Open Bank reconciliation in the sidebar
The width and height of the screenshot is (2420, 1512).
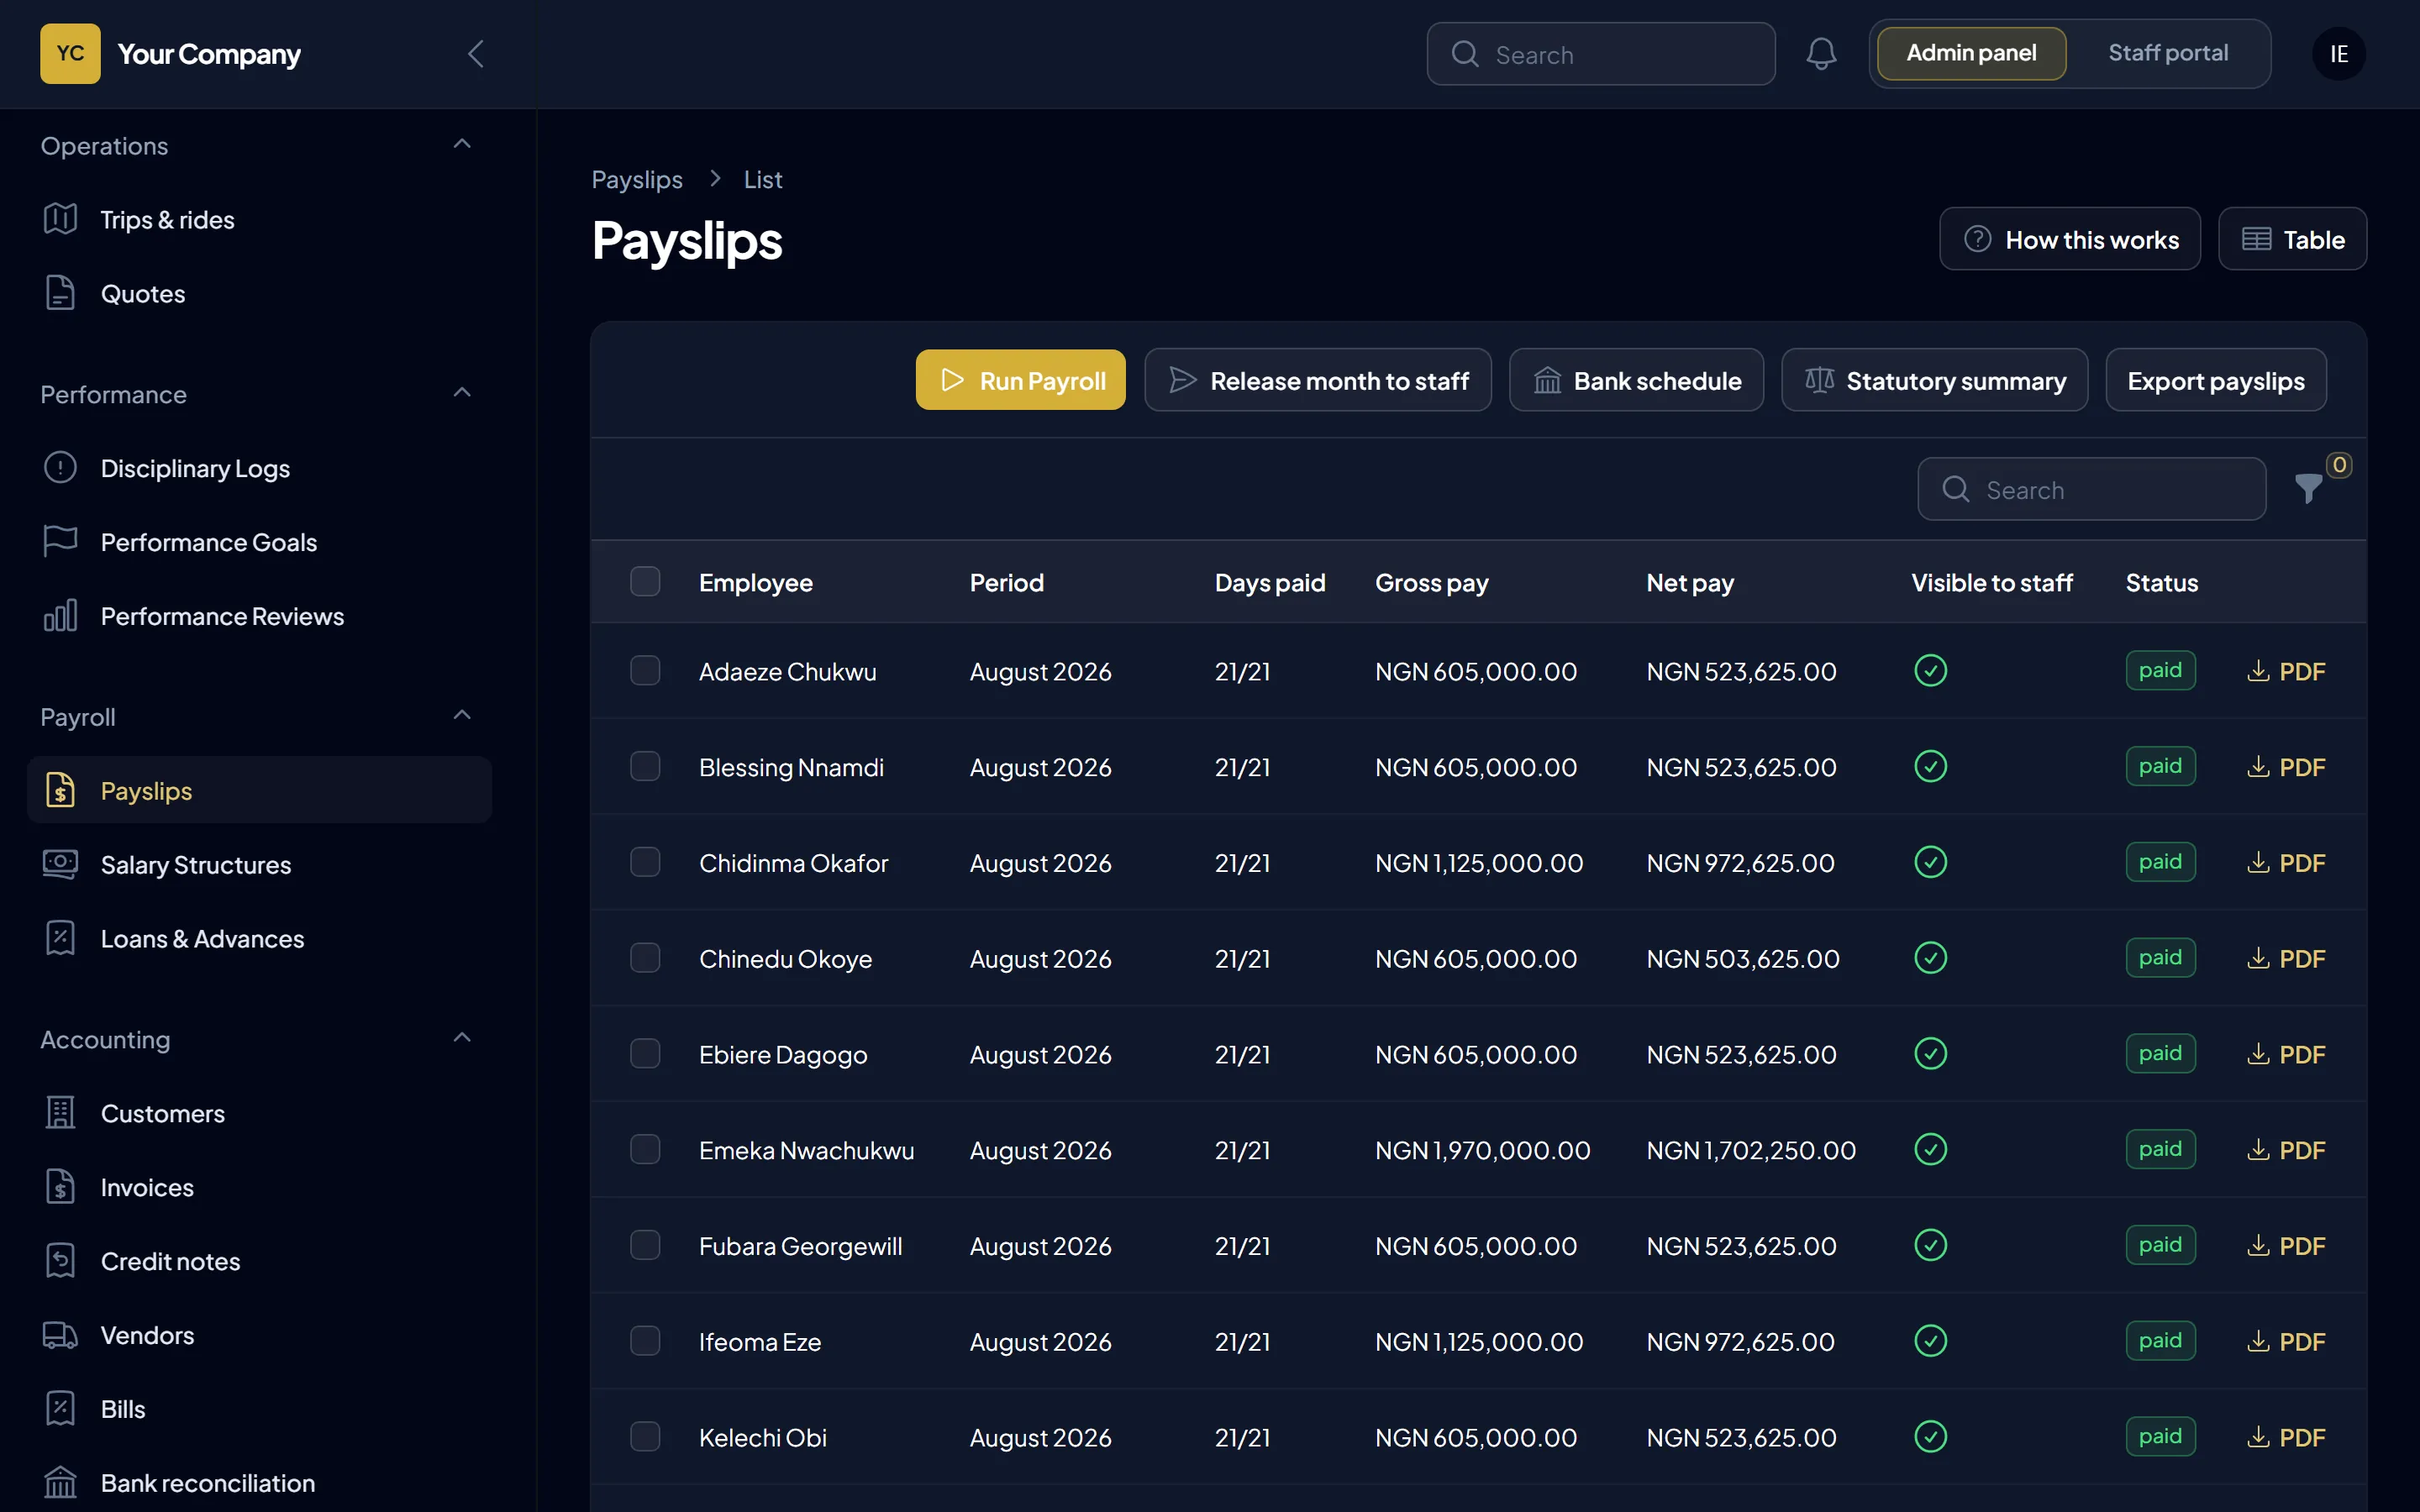click(260, 1483)
